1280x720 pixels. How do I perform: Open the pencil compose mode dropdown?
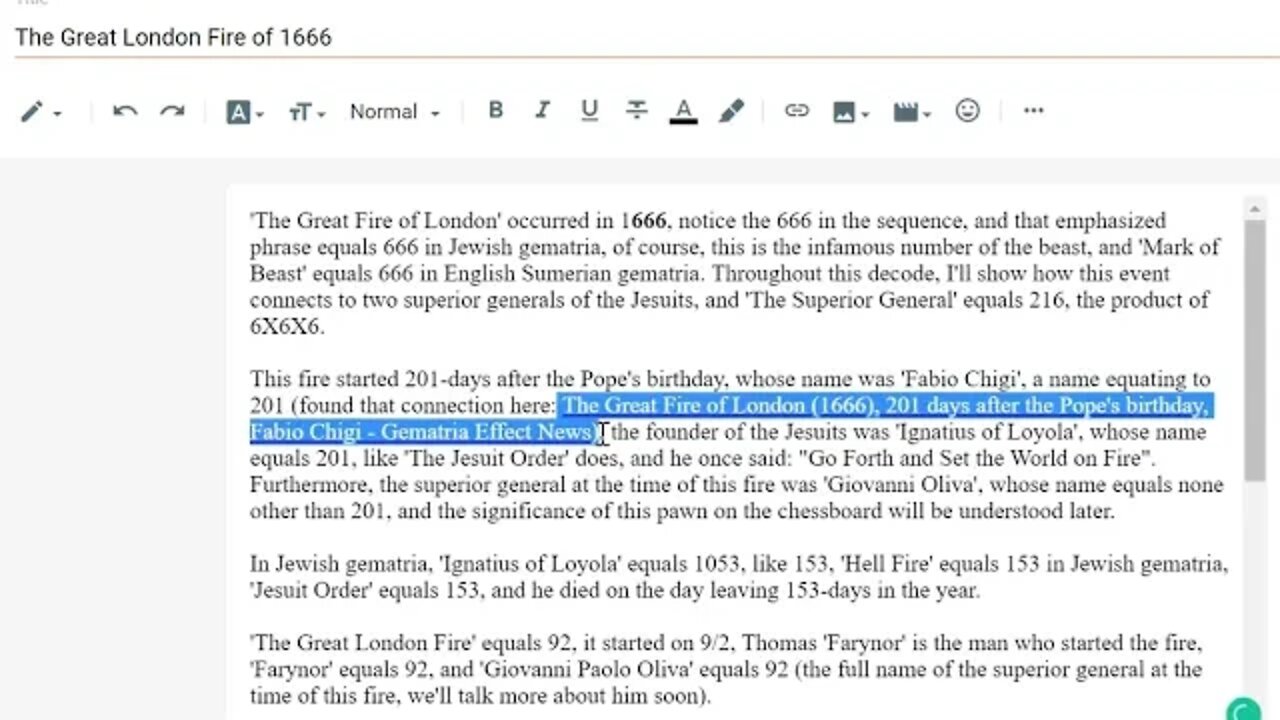(41, 112)
